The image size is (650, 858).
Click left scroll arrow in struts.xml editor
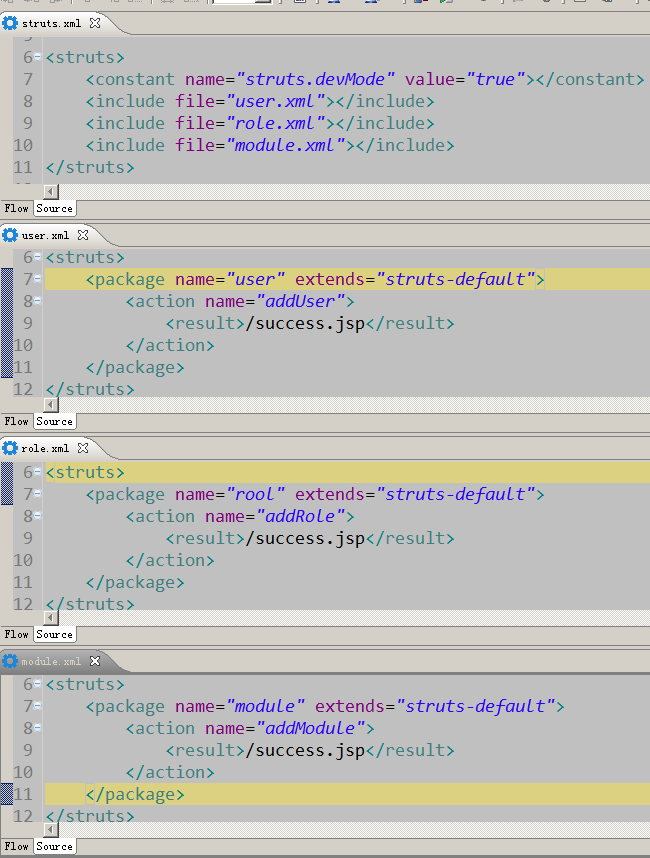51,192
